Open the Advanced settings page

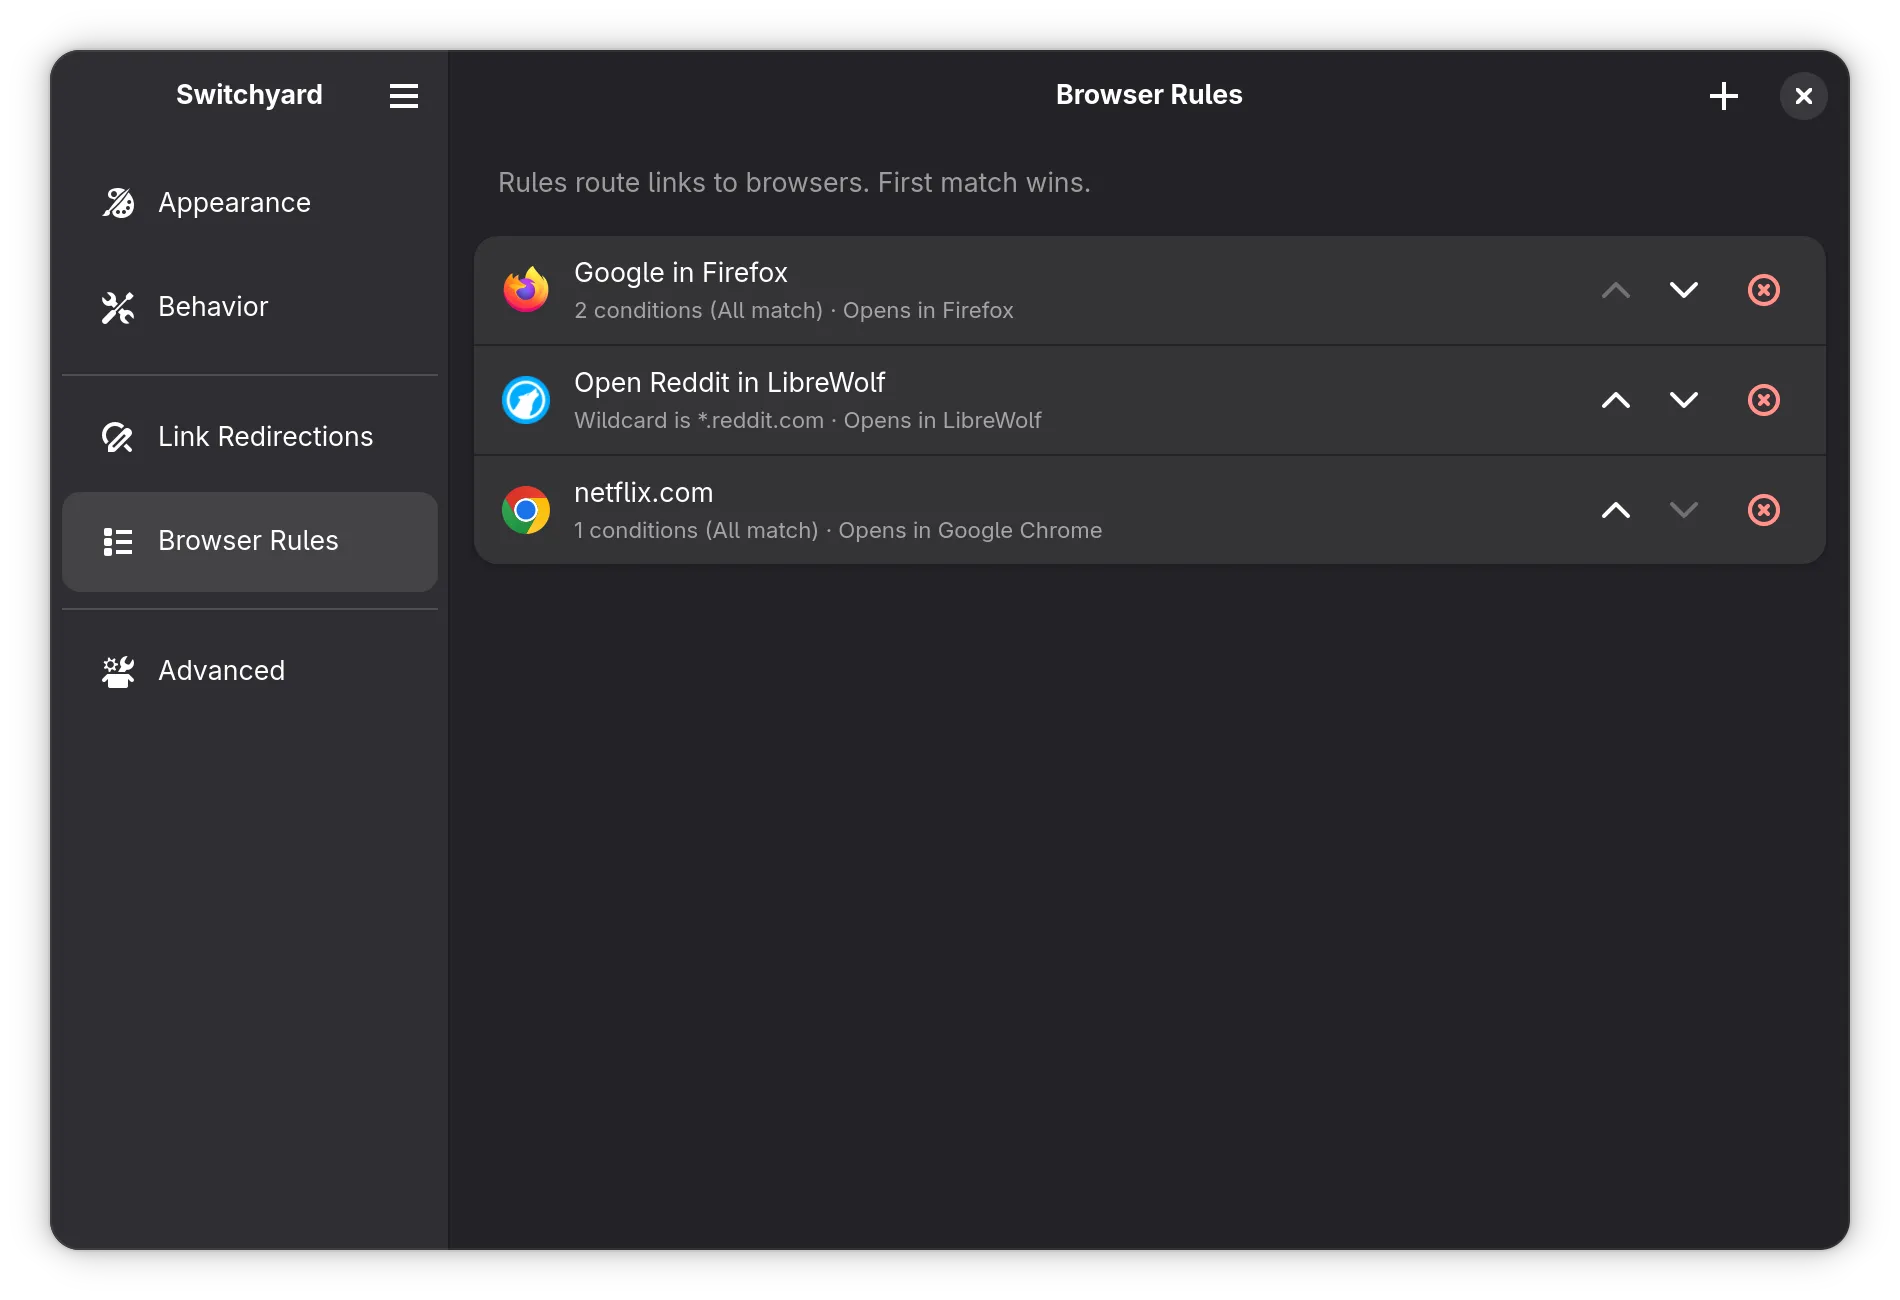coord(250,671)
